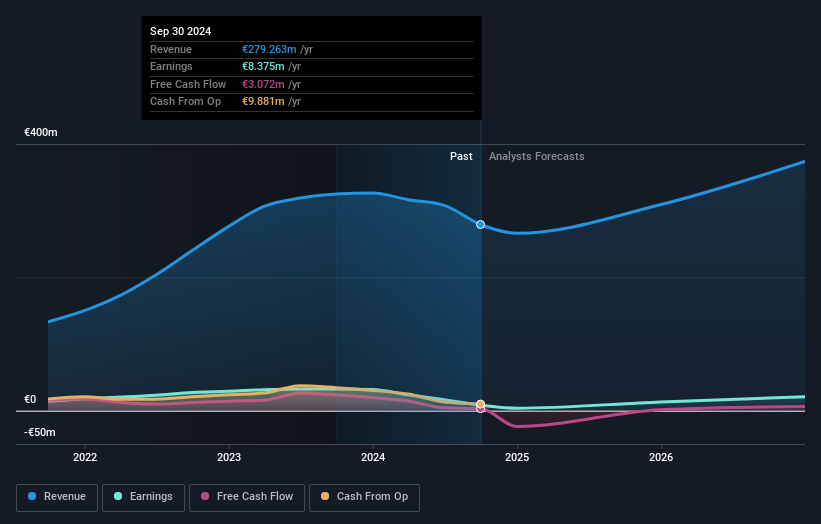This screenshot has height=524, width=821.
Task: Toggle the Free Cash Flow legend series
Action: tap(247, 497)
